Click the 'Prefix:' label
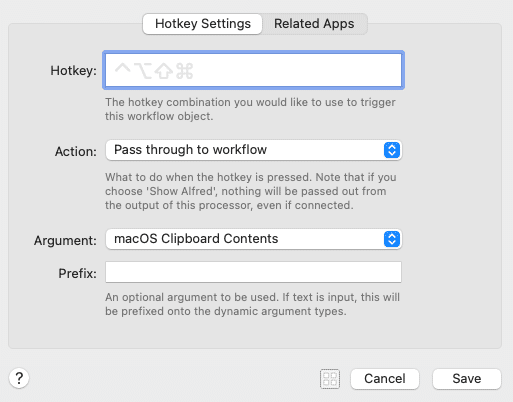The width and height of the screenshot is (513, 402). pyautogui.click(x=77, y=273)
